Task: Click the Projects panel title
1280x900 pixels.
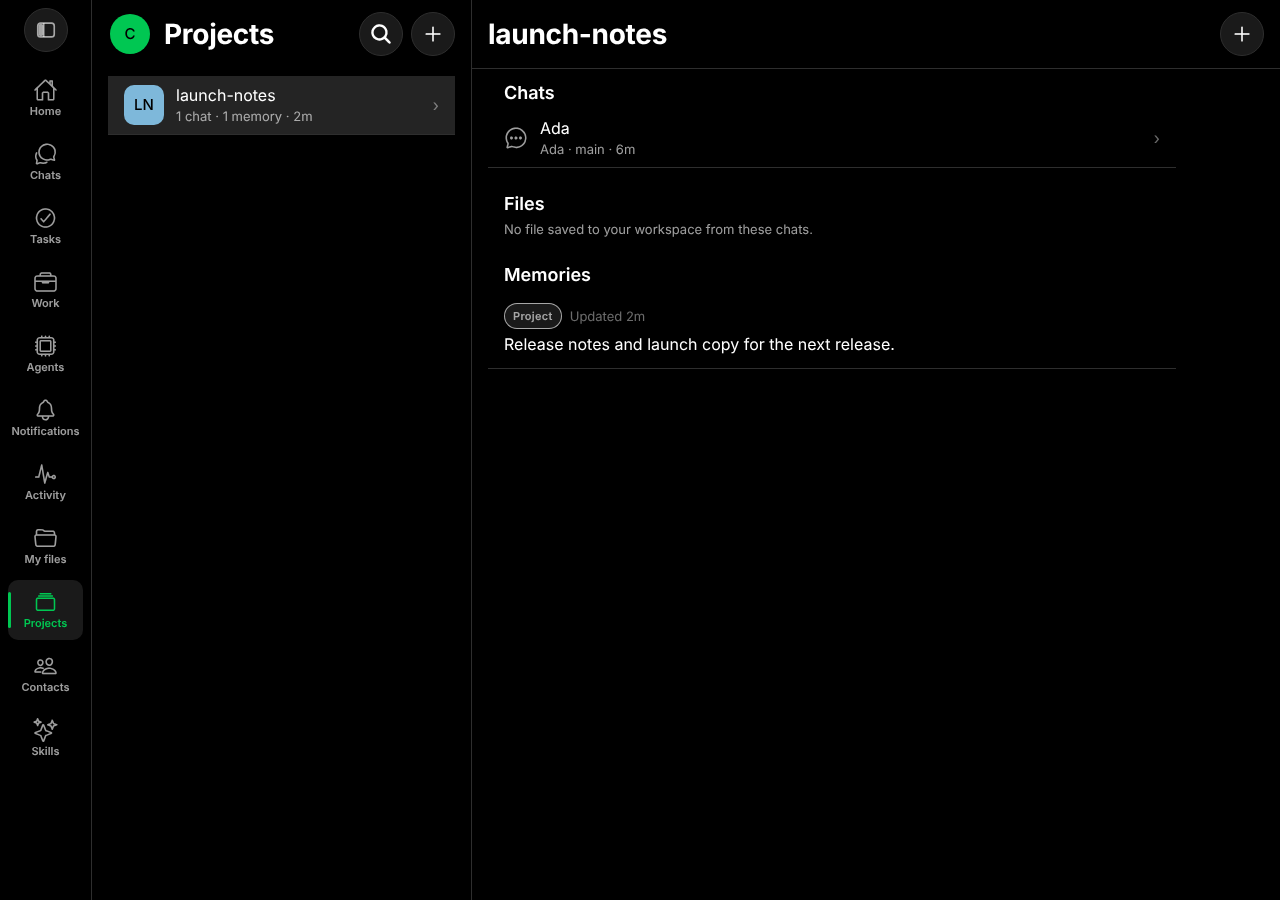Action: (x=219, y=34)
